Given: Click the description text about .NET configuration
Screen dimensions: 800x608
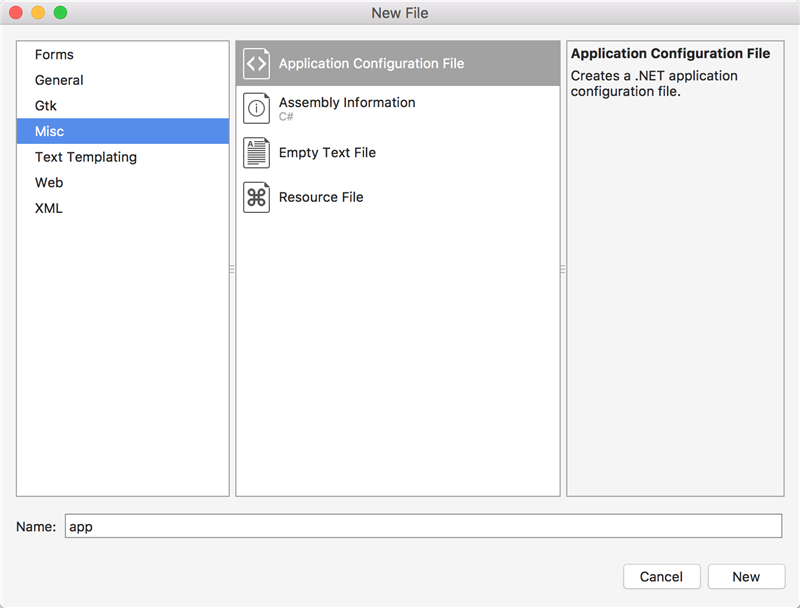Looking at the screenshot, I should coord(654,84).
